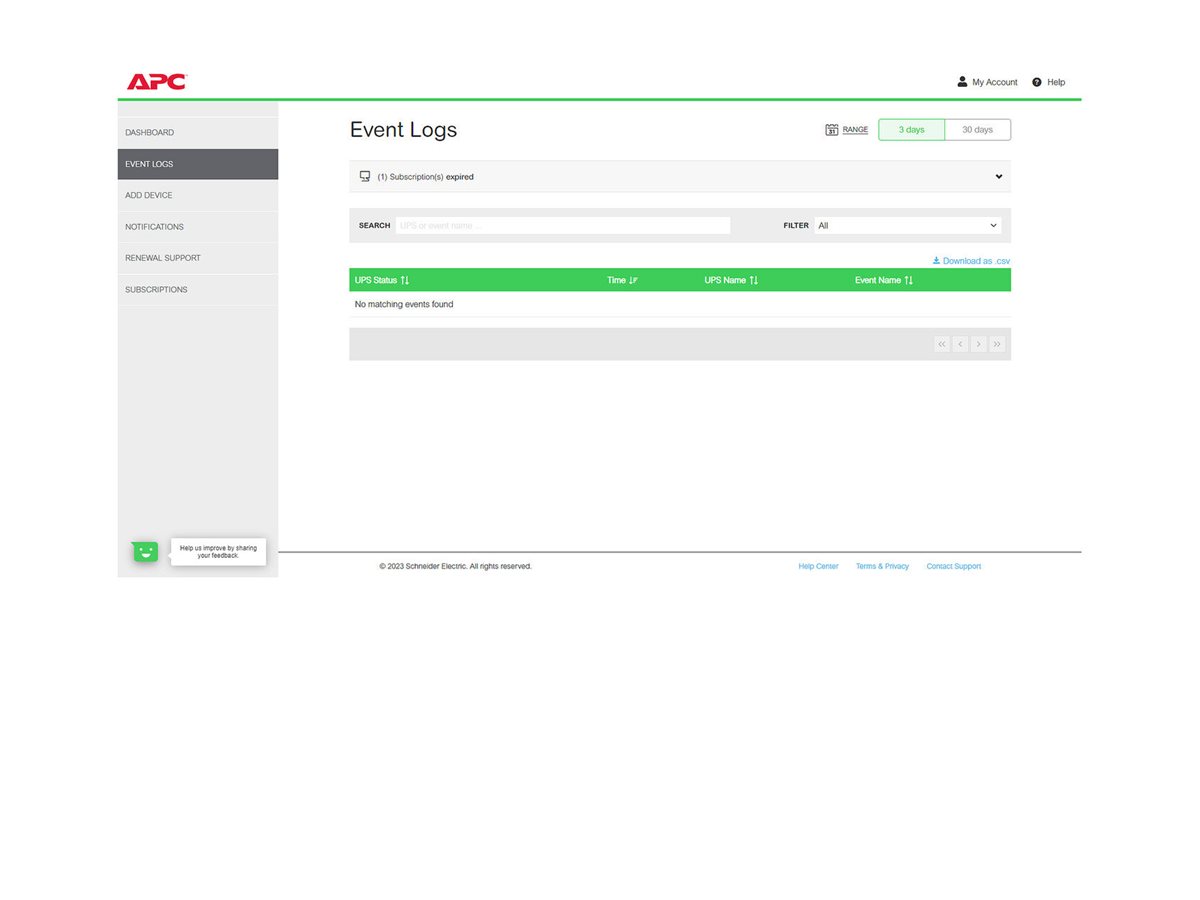The width and height of the screenshot is (1200, 900).
Task: Click inside the UPS search field
Action: pos(562,225)
